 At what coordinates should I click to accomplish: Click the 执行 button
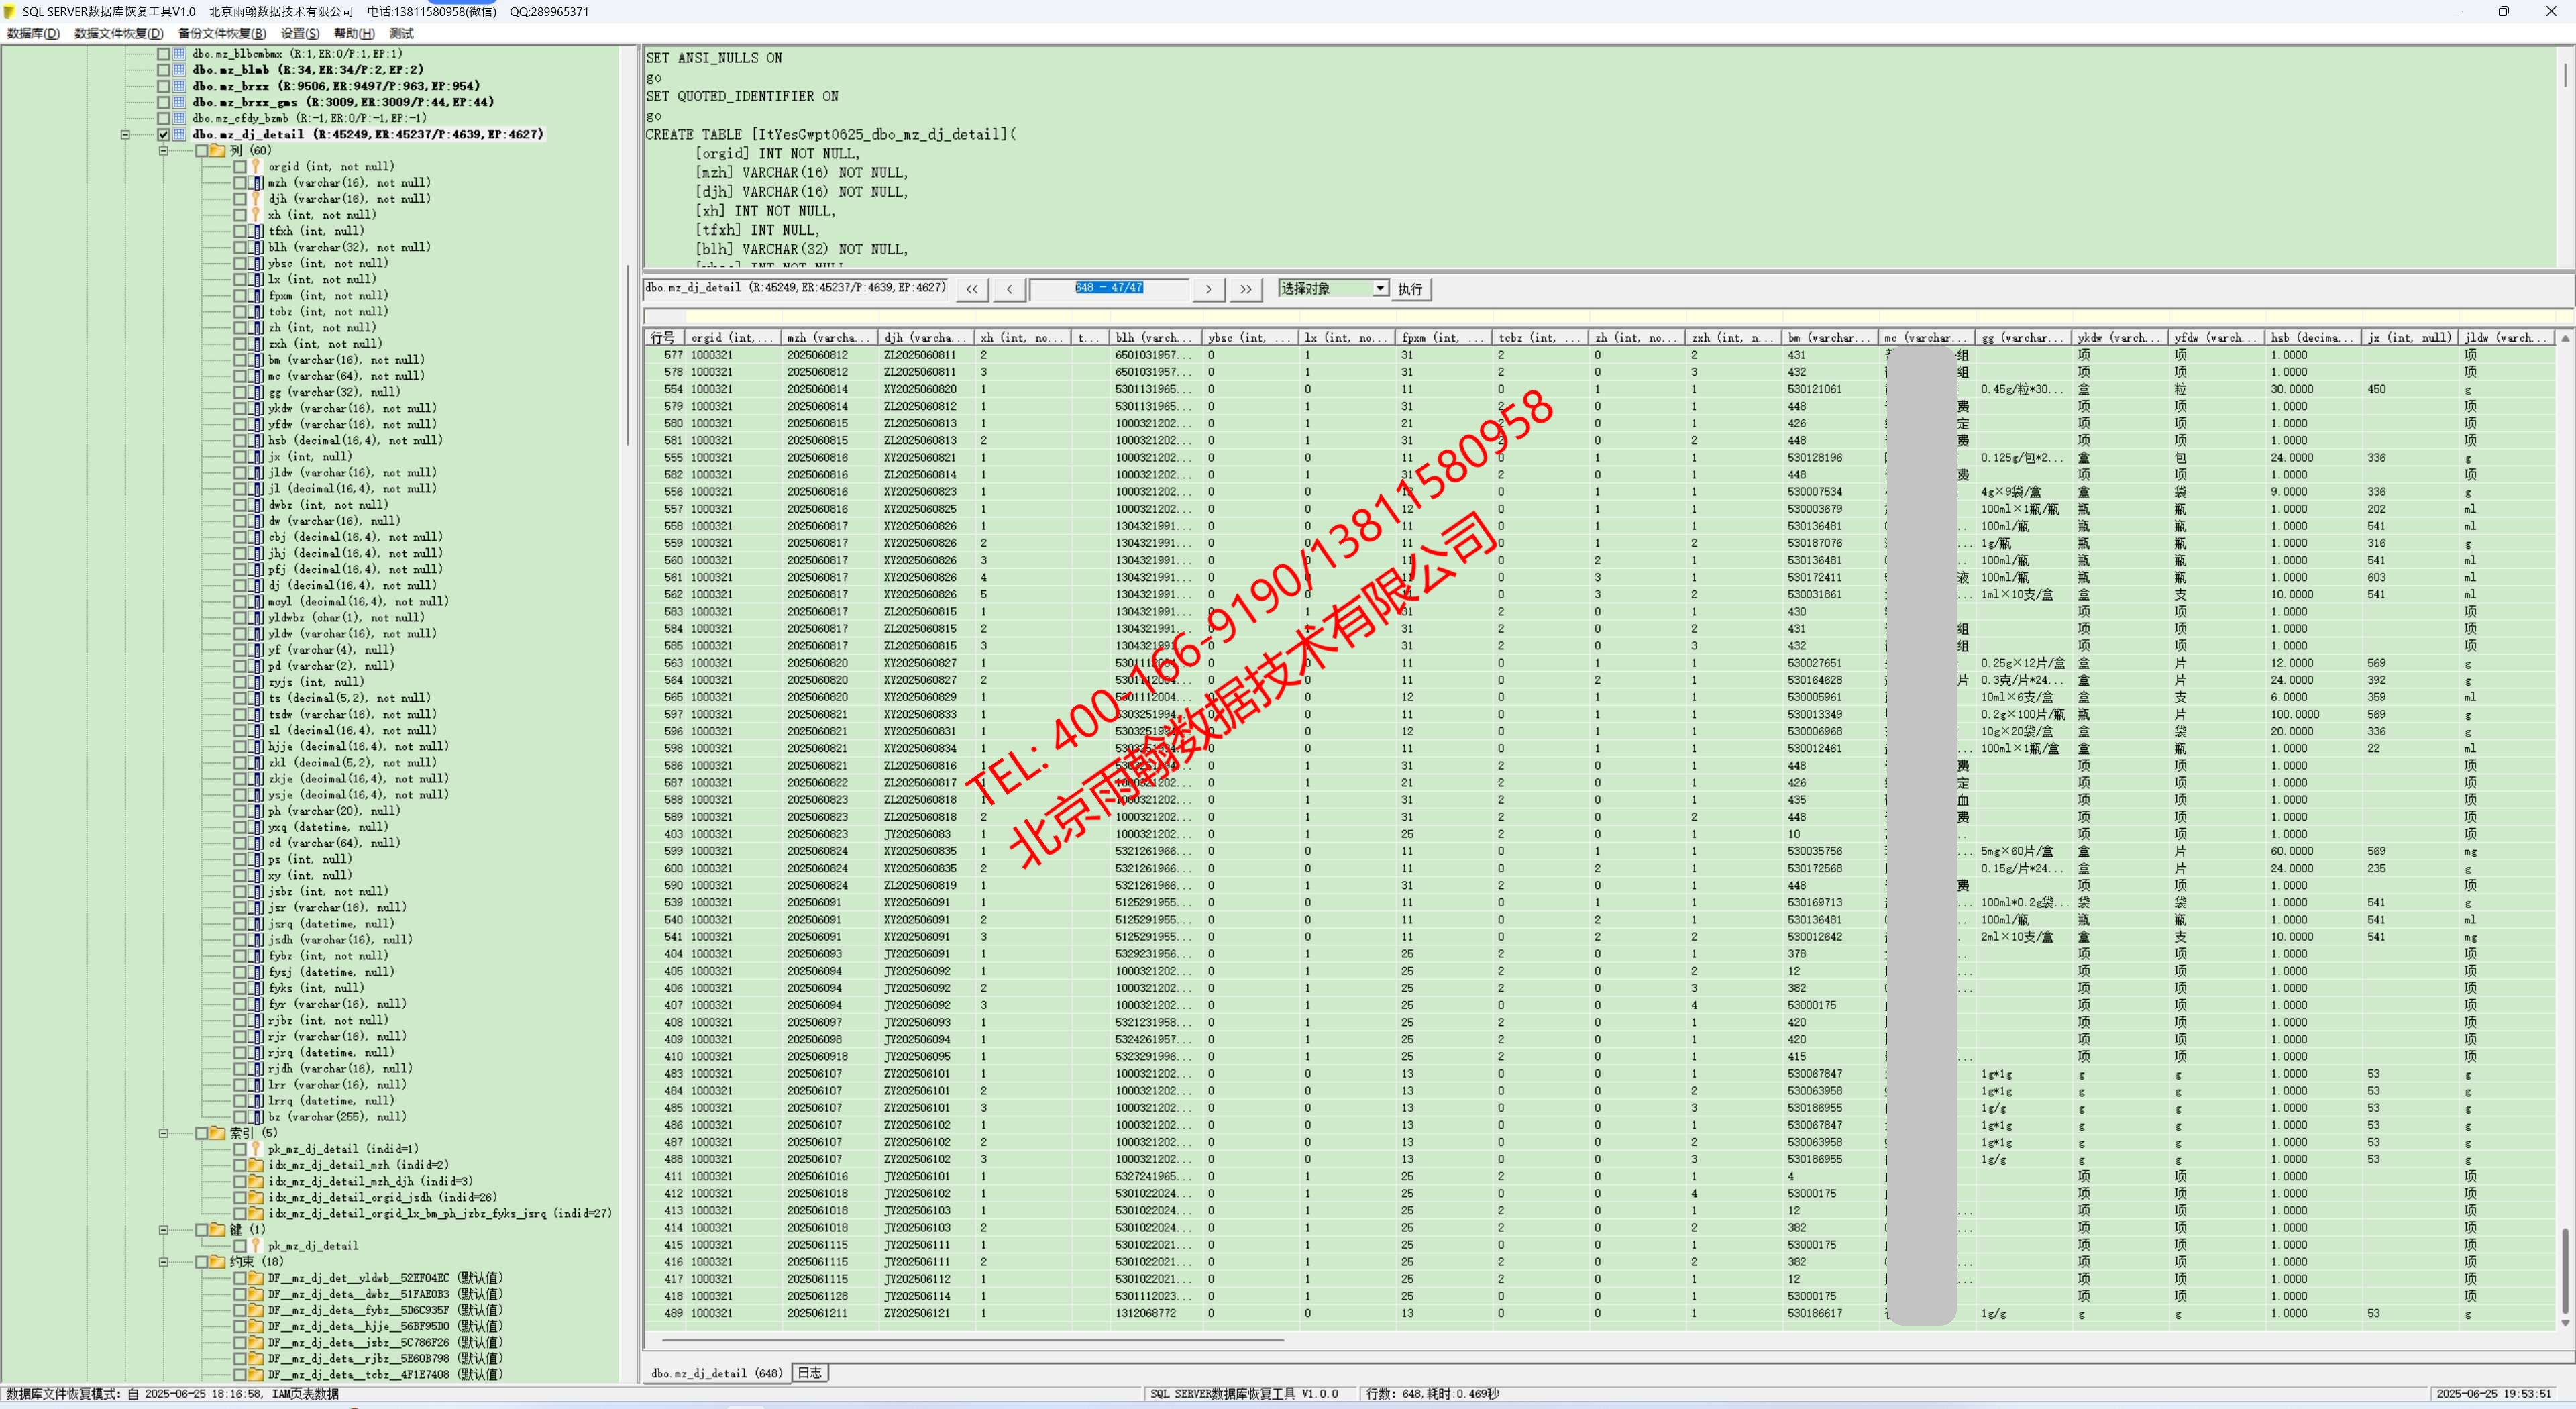point(1410,289)
